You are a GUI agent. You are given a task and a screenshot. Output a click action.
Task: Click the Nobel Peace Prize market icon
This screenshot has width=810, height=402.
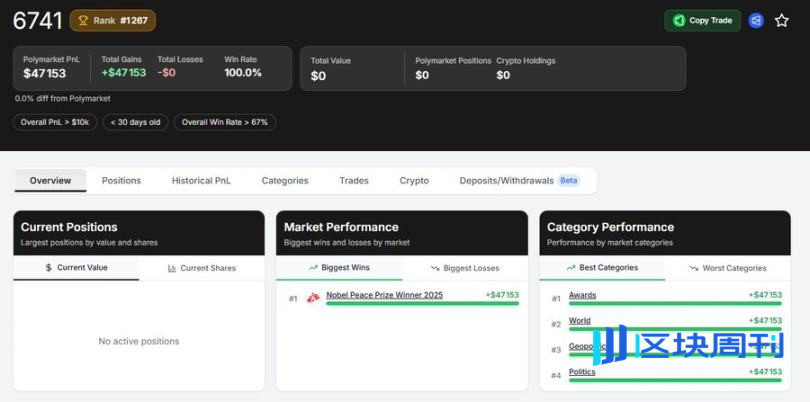click(x=313, y=298)
